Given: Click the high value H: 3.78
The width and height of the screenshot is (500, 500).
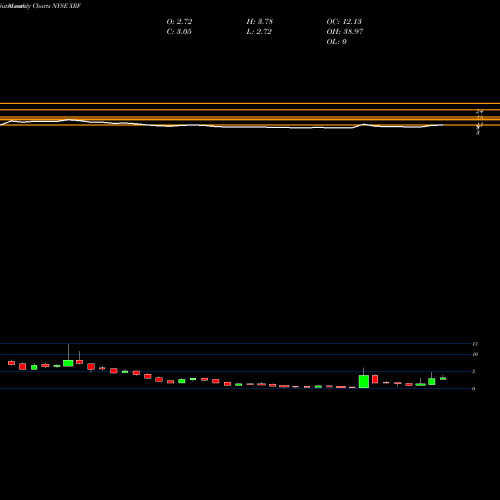Looking at the screenshot, I should pos(260,21).
